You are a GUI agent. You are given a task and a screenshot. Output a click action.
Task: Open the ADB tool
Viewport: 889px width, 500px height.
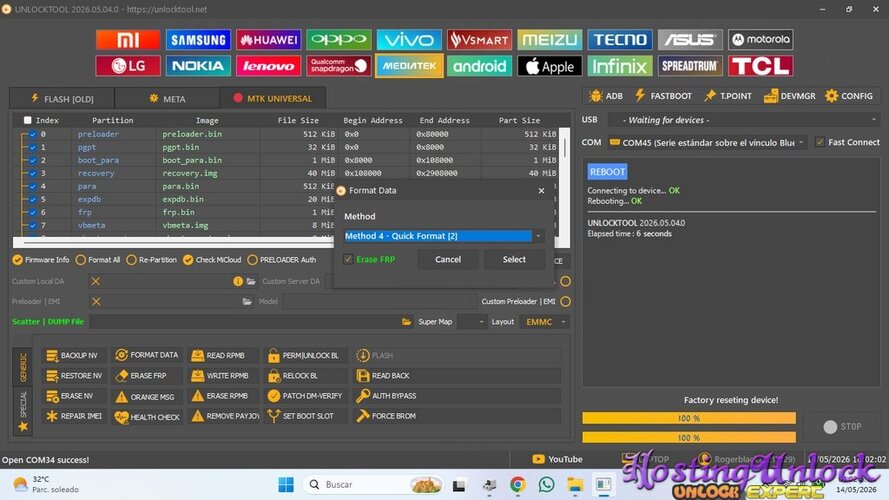[x=606, y=96]
